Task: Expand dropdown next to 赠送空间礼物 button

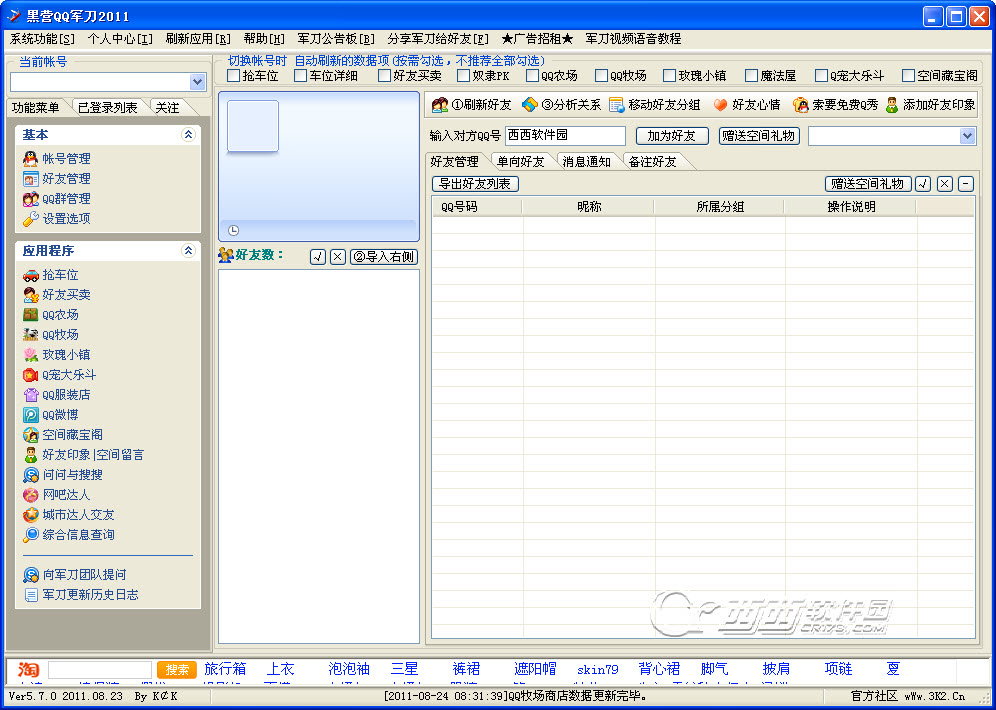Action: click(x=967, y=136)
